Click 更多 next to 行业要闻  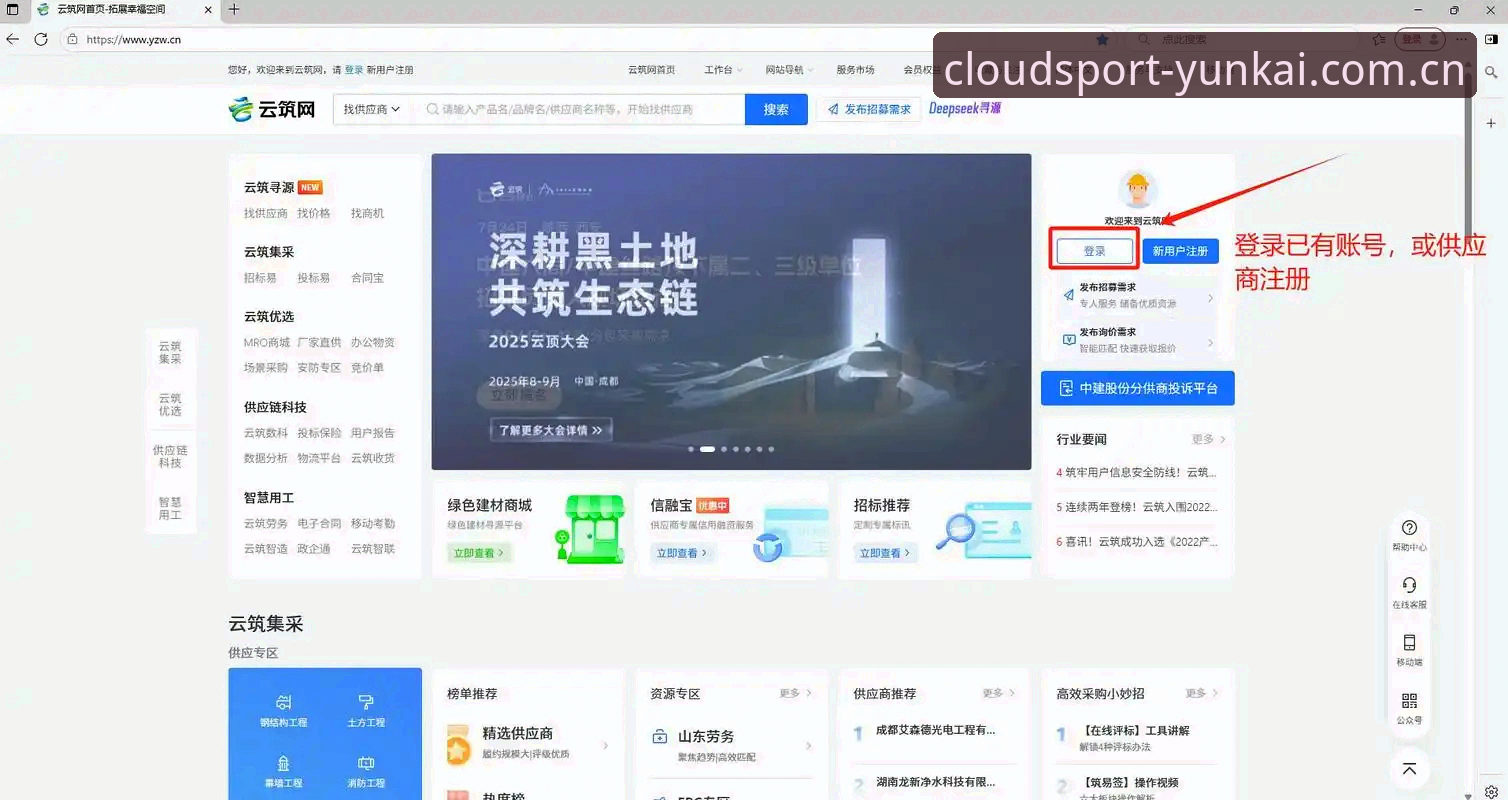pyautogui.click(x=1208, y=439)
